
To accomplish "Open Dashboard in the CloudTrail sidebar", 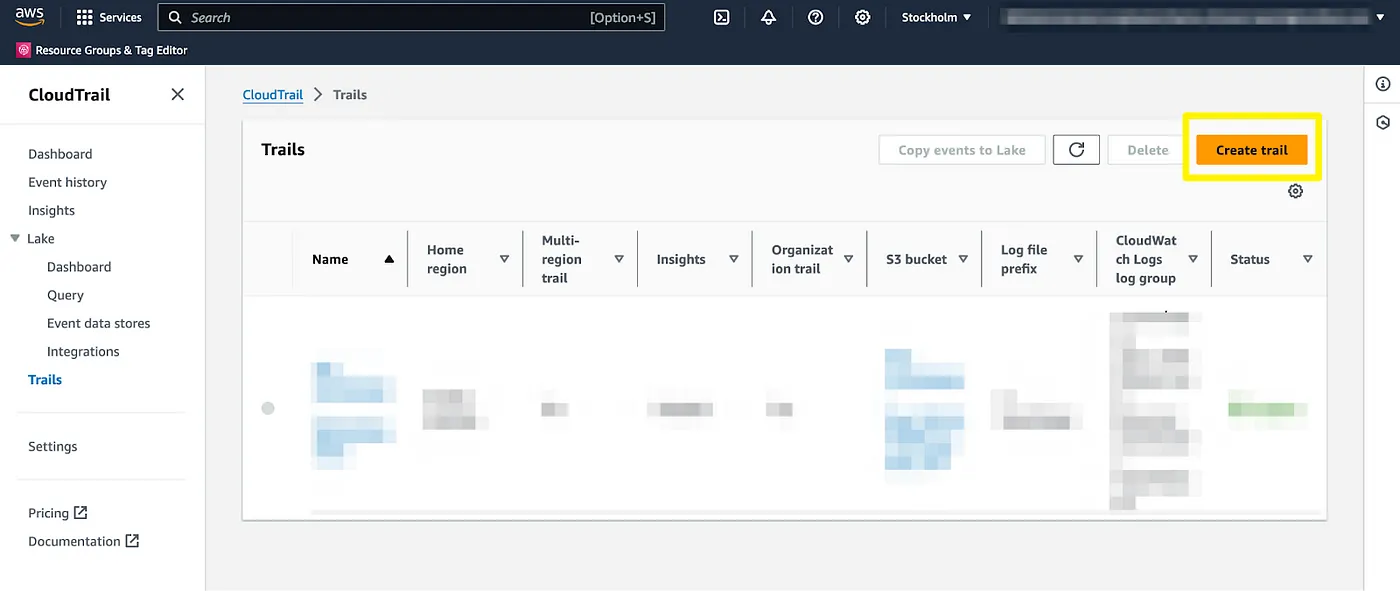I will point(60,154).
